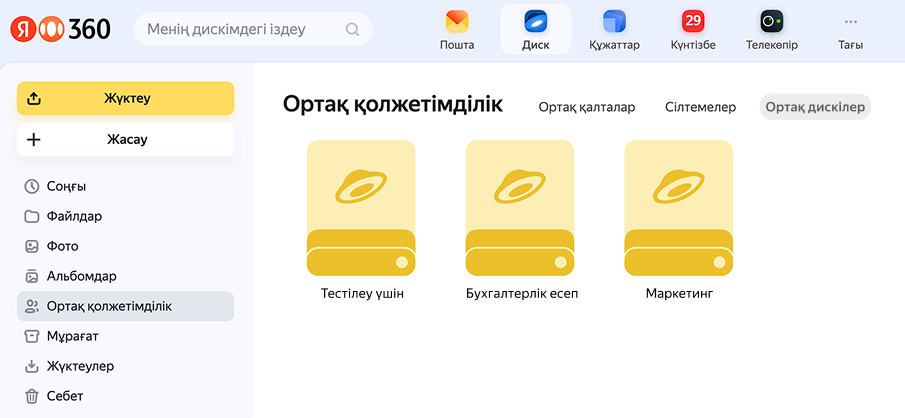
Task: Open Себет trash in sidebar
Action: (65, 396)
